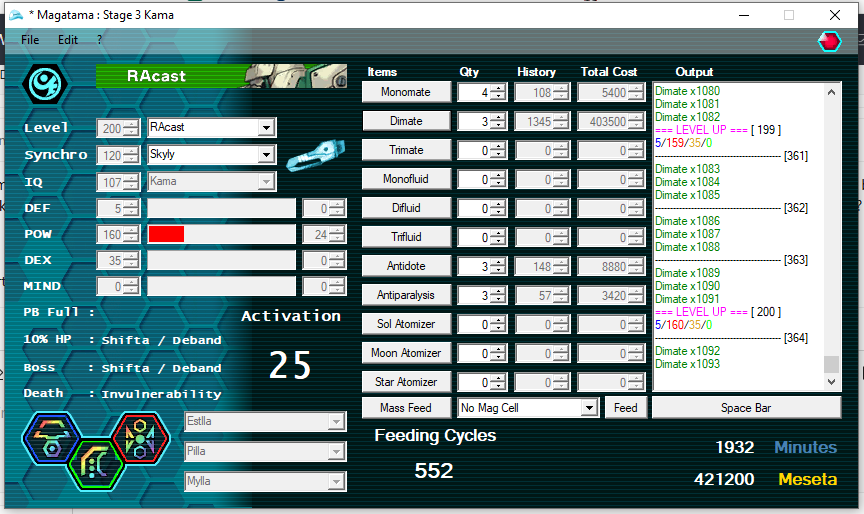The width and height of the screenshot is (864, 514).
Task: Click the Antidote quantity input field
Action: 473,267
